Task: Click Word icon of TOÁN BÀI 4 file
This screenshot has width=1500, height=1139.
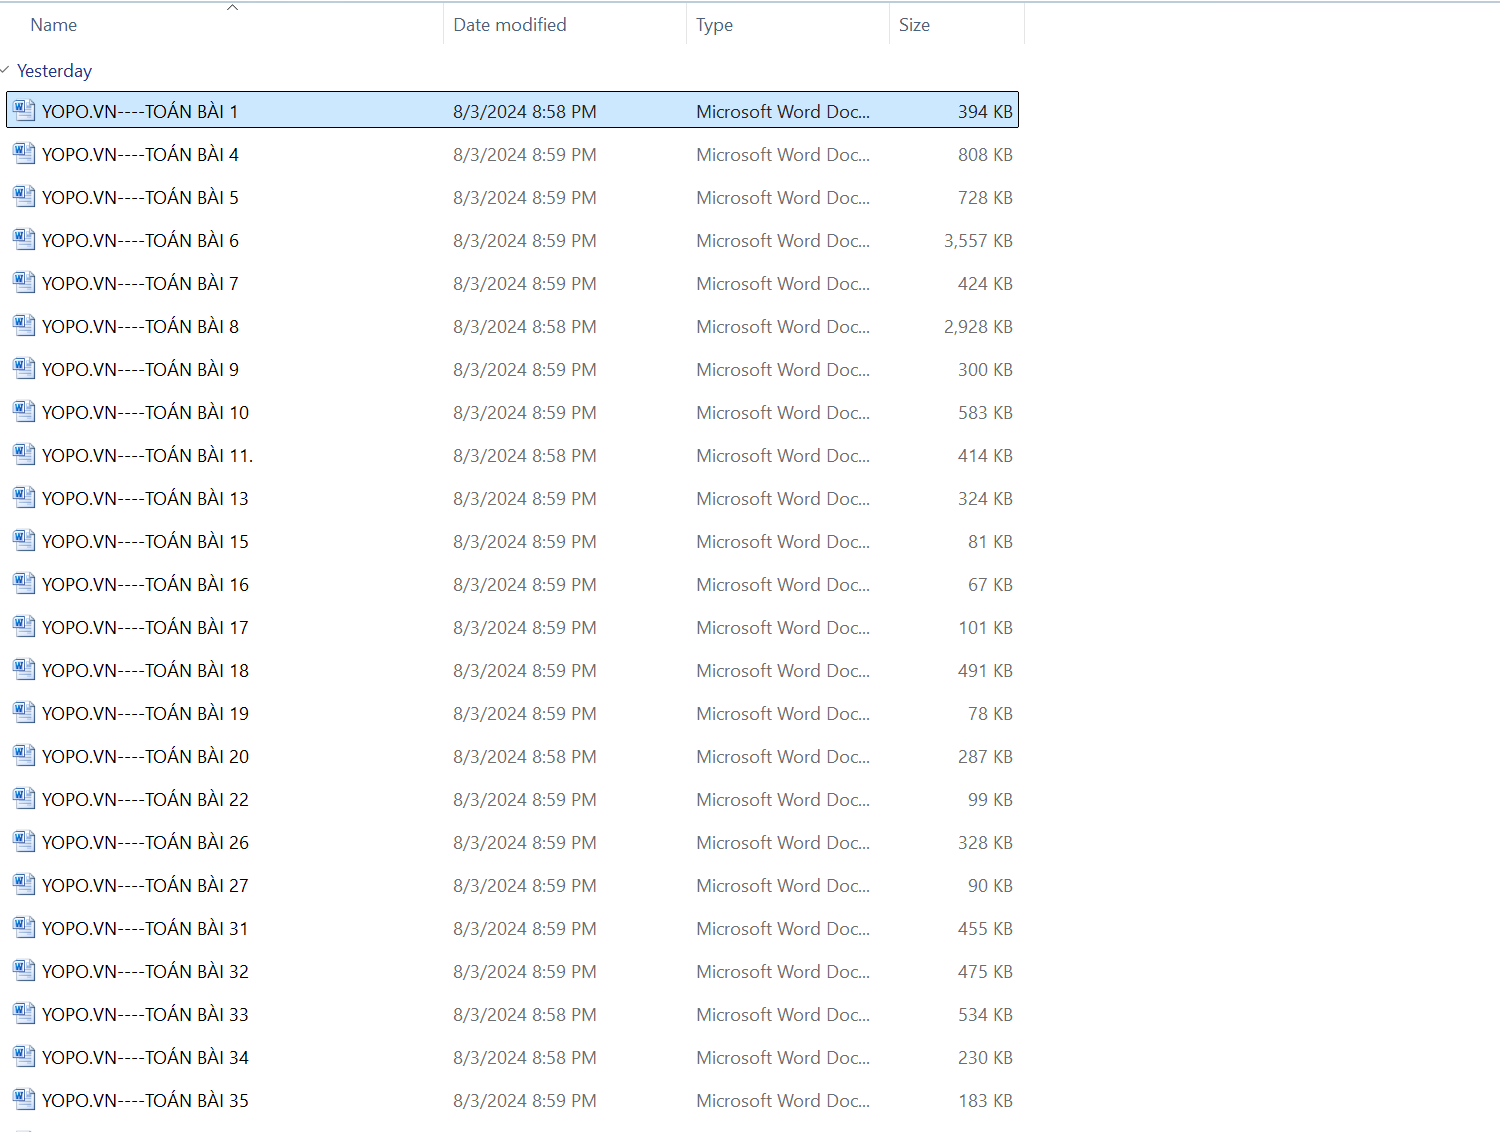Action: [24, 153]
